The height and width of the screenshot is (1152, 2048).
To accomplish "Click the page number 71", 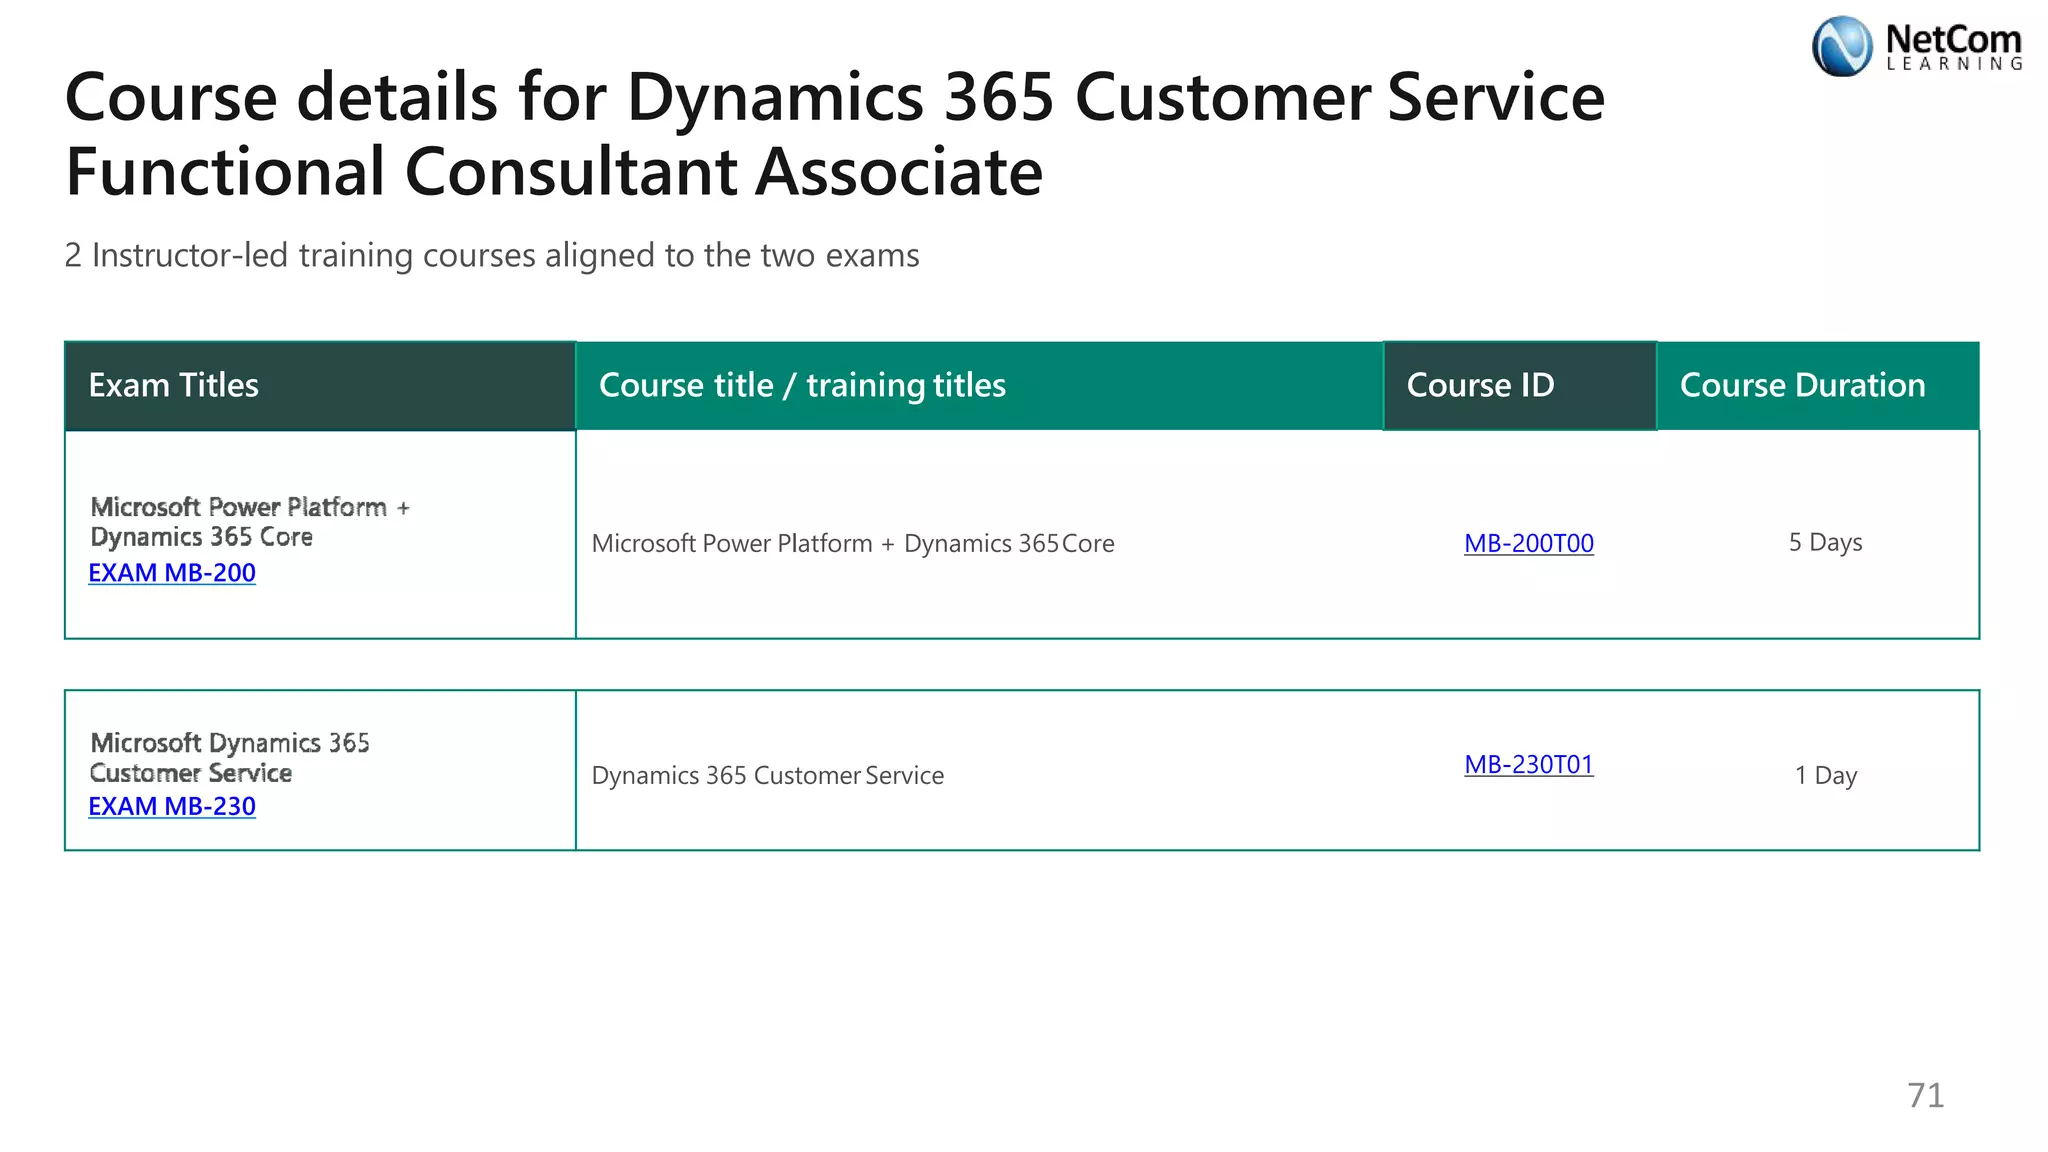I will (1925, 1095).
